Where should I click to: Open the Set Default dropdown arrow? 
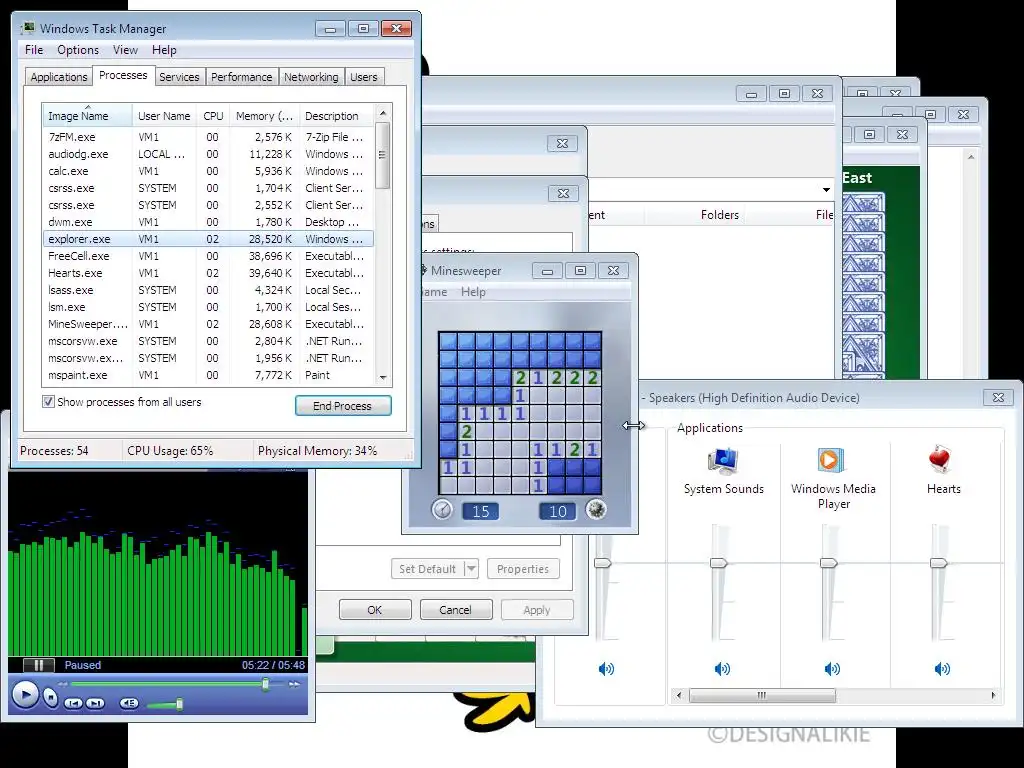point(472,569)
